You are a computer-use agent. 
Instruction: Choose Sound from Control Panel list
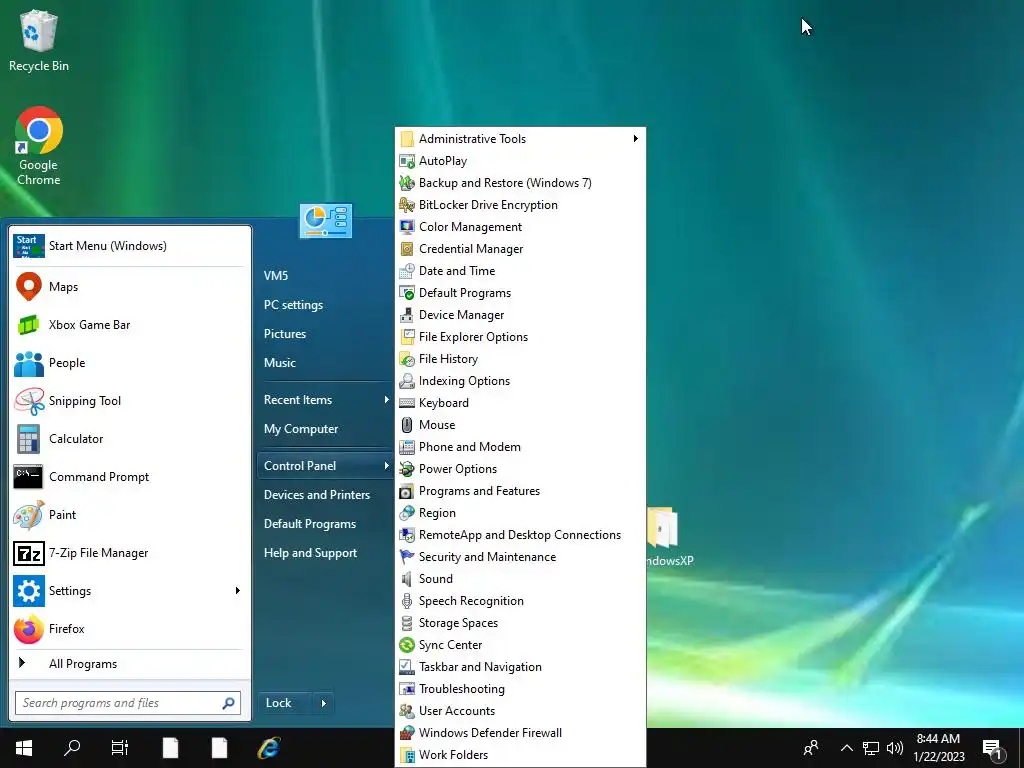click(x=520, y=579)
